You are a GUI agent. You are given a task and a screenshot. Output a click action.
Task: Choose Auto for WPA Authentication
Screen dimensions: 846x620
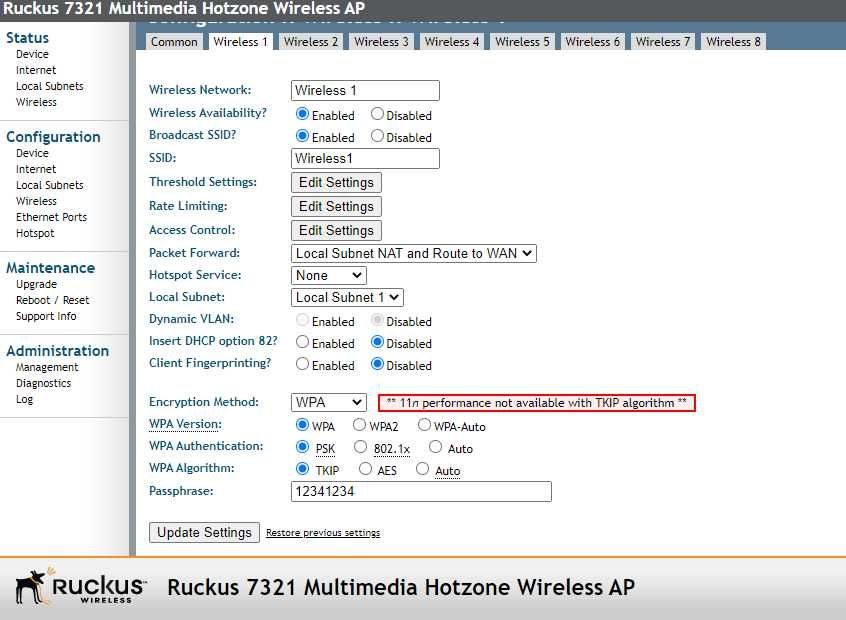click(435, 447)
